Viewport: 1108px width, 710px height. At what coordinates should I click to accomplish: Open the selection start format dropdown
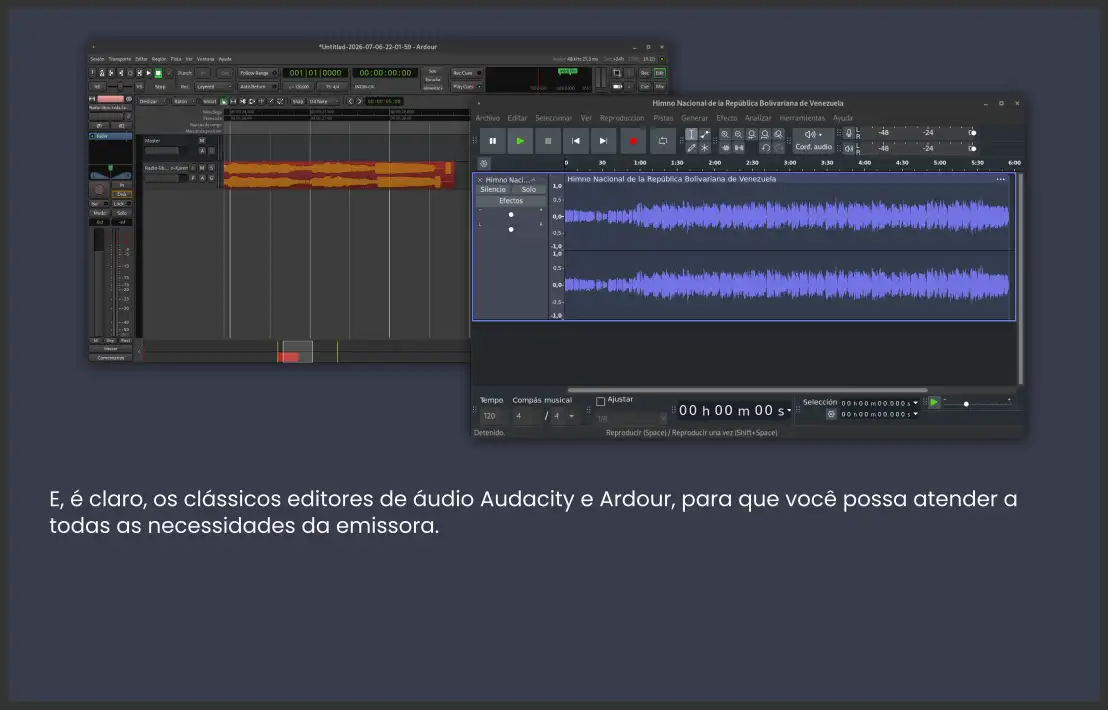pos(916,403)
